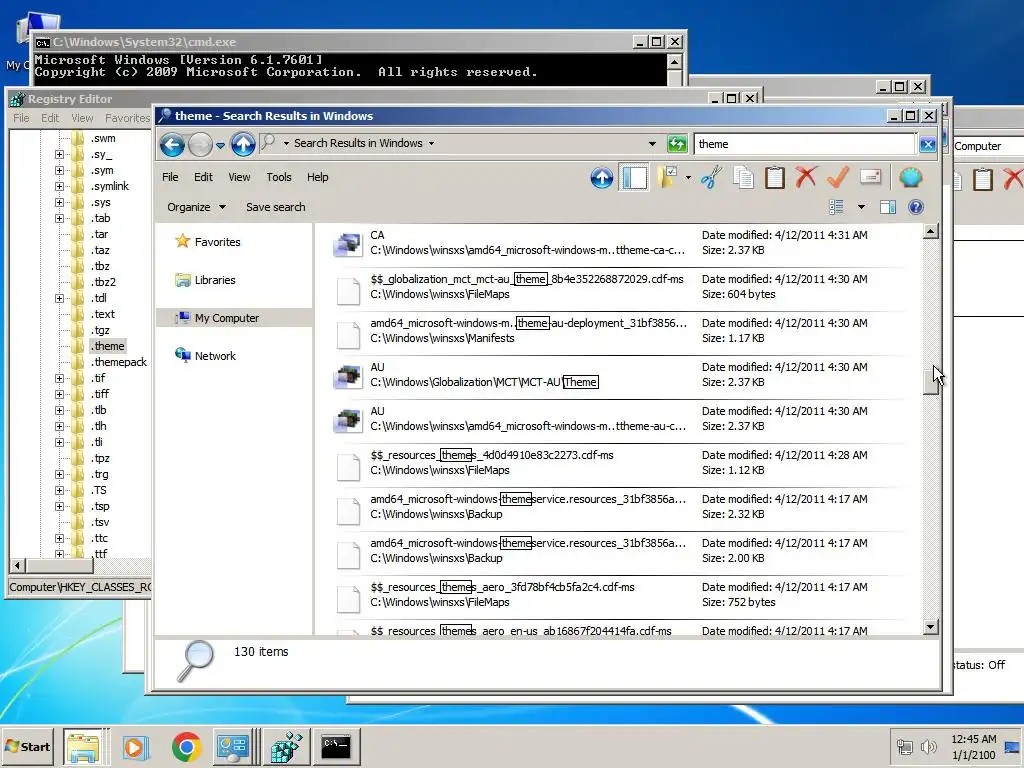
Task: Expand the .symlink key in Registry Editor
Action: [x=59, y=186]
